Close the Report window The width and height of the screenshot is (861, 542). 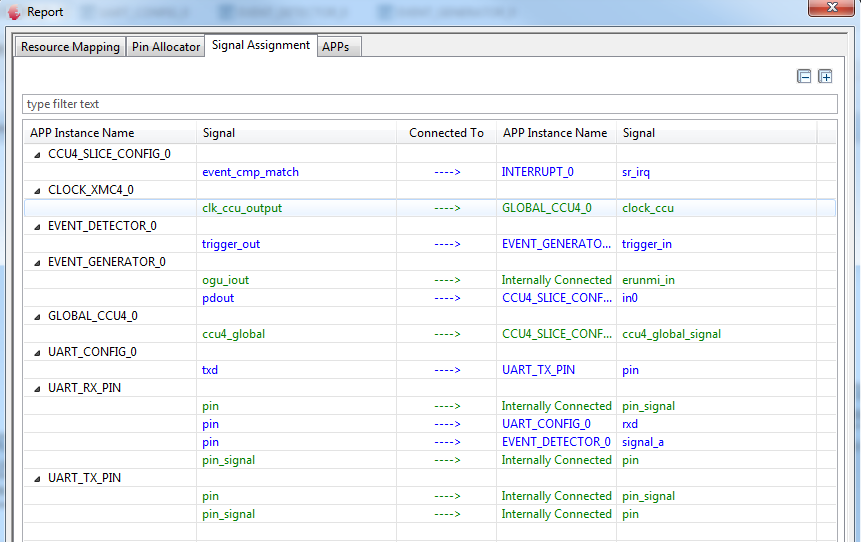[x=831, y=7]
